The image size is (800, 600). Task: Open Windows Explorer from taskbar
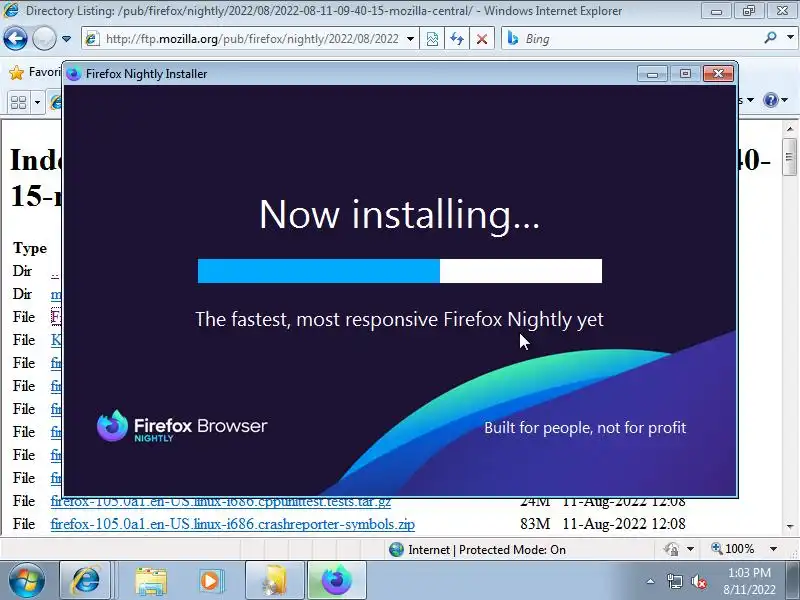tap(151, 581)
